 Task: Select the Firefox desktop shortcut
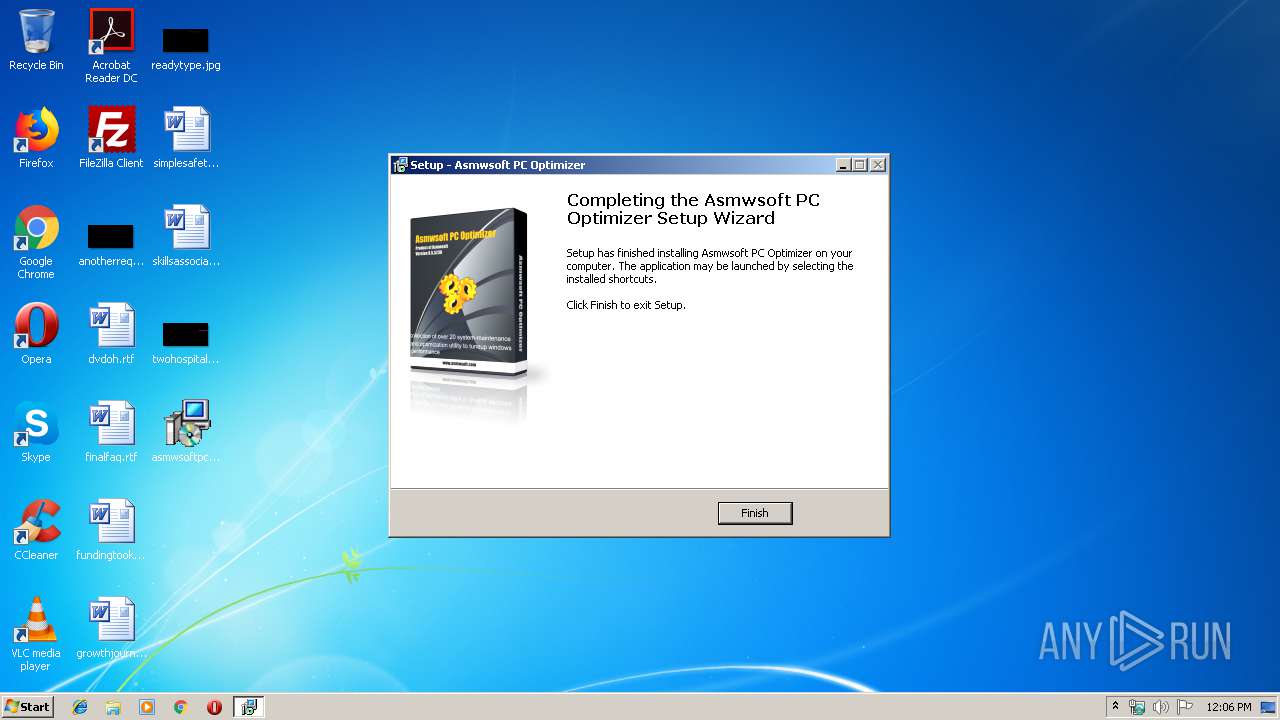[x=36, y=138]
